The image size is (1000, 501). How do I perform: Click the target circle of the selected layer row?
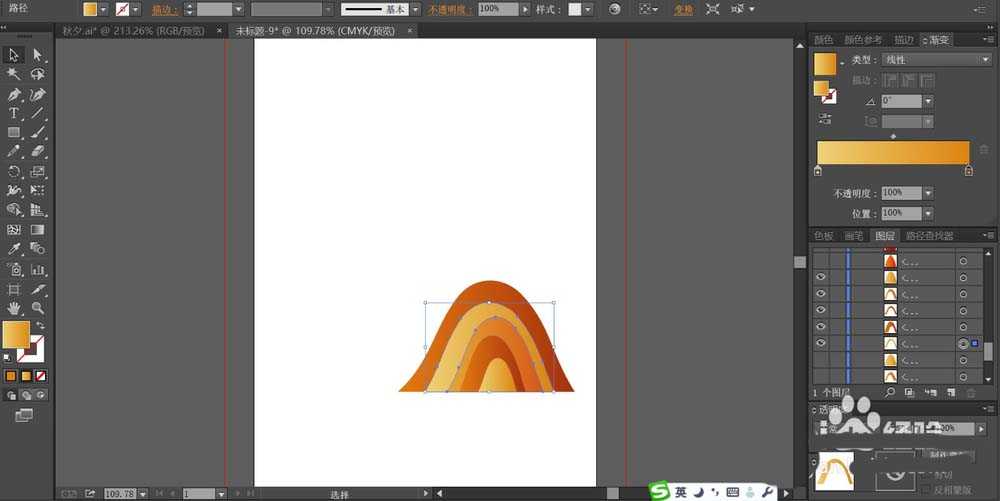(x=963, y=343)
